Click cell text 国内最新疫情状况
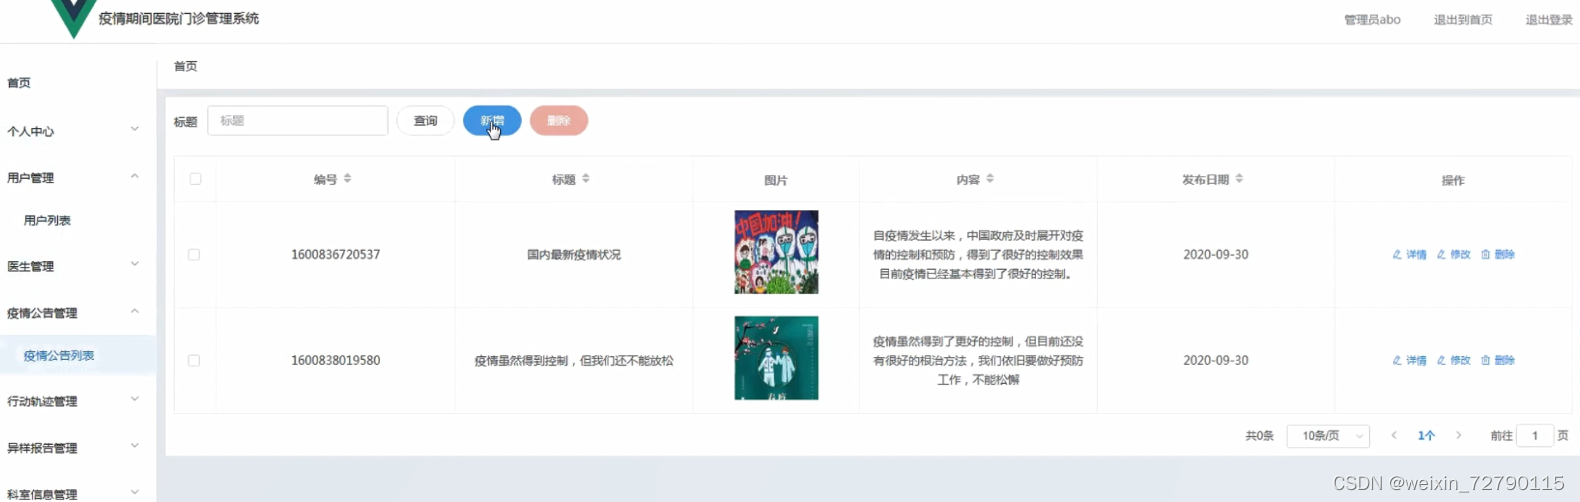 pos(574,255)
